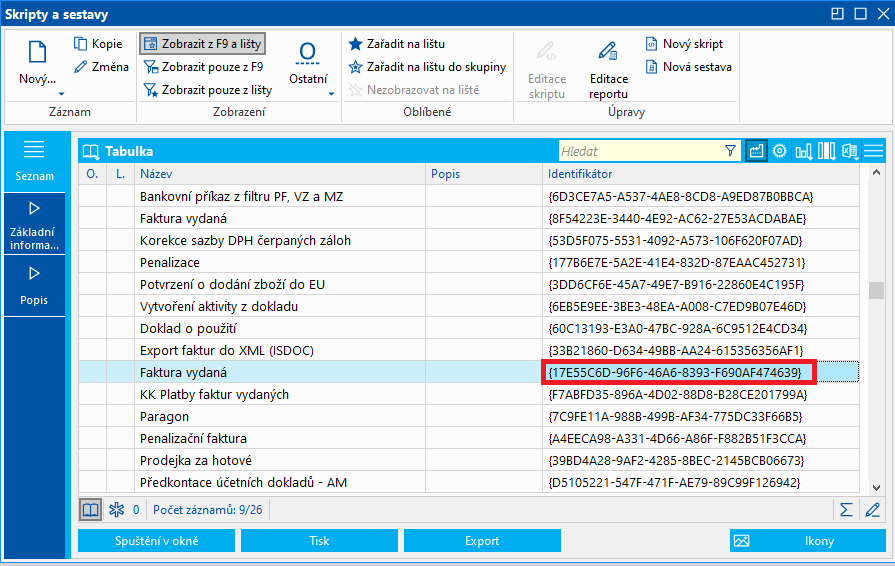Click the window layout icon in title bar

(837, 14)
